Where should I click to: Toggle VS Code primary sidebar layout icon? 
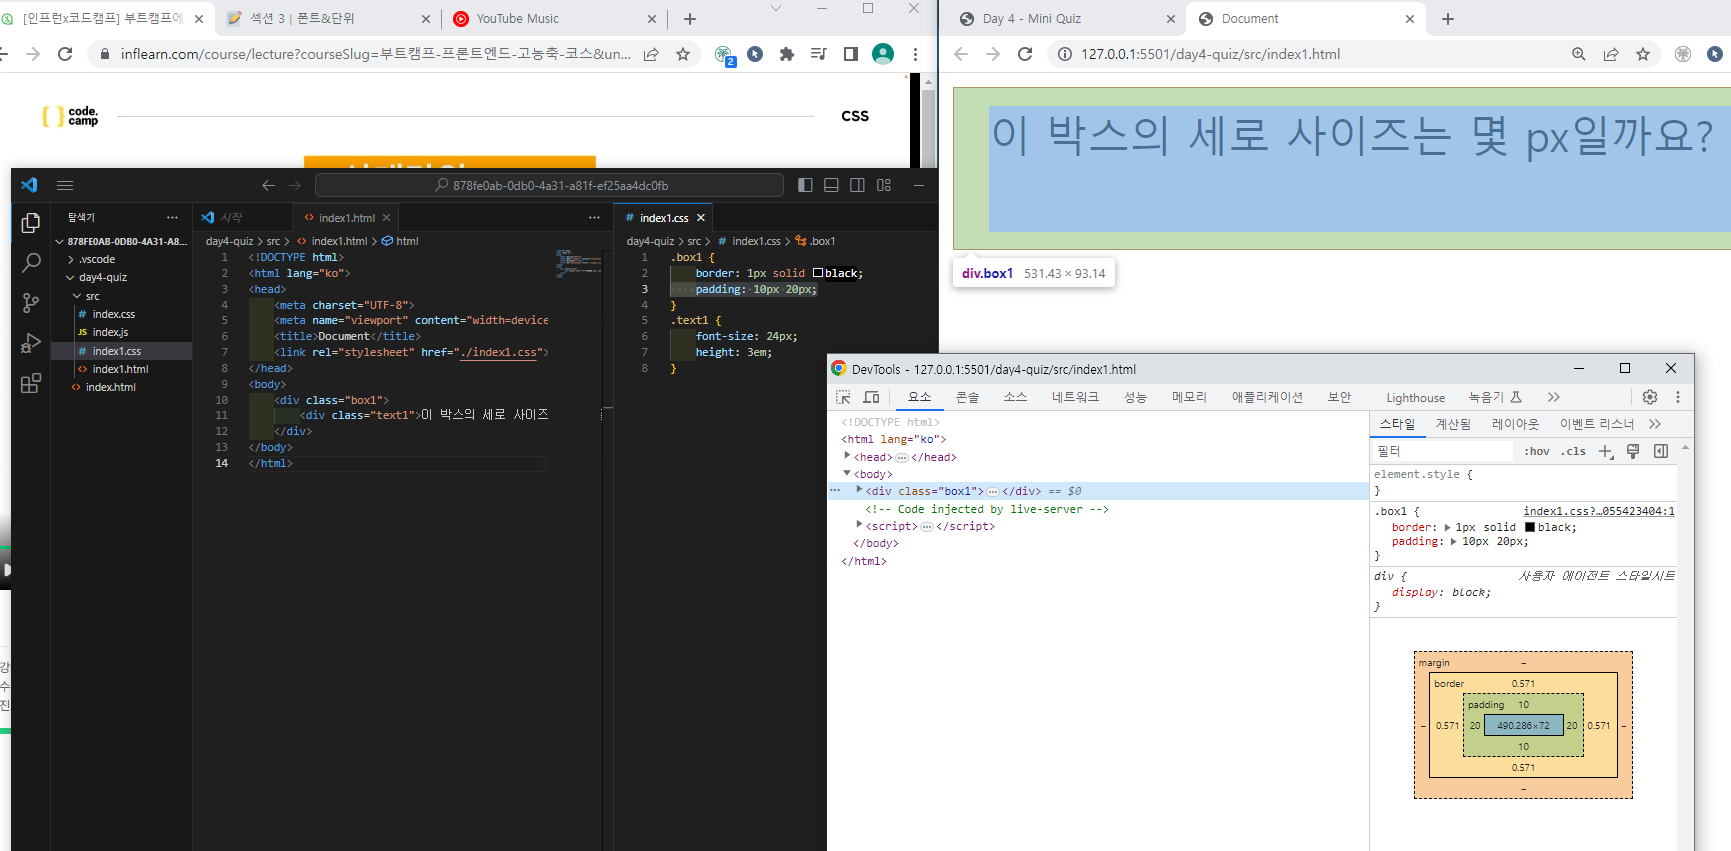pyautogui.click(x=805, y=185)
